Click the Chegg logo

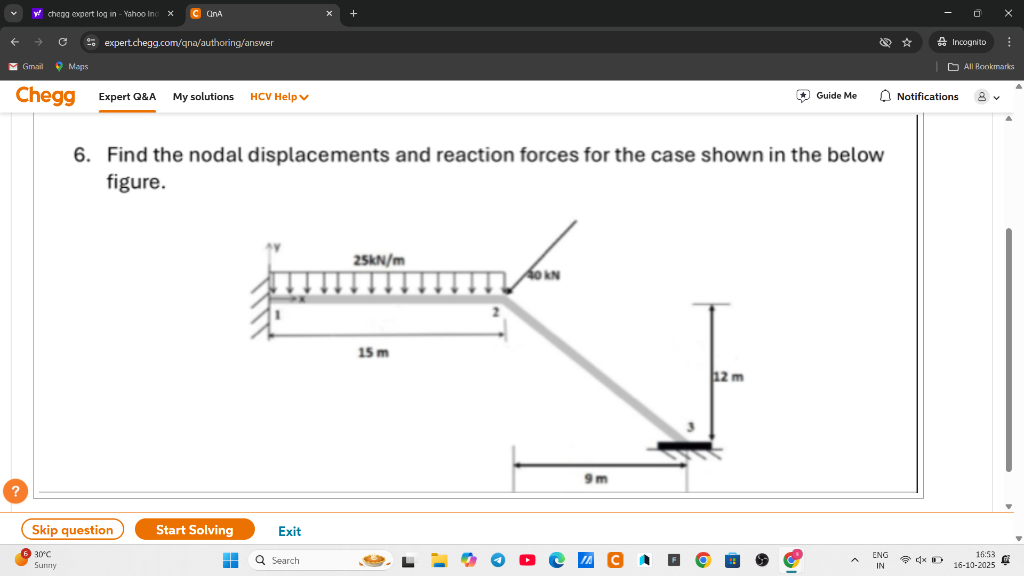coord(46,96)
